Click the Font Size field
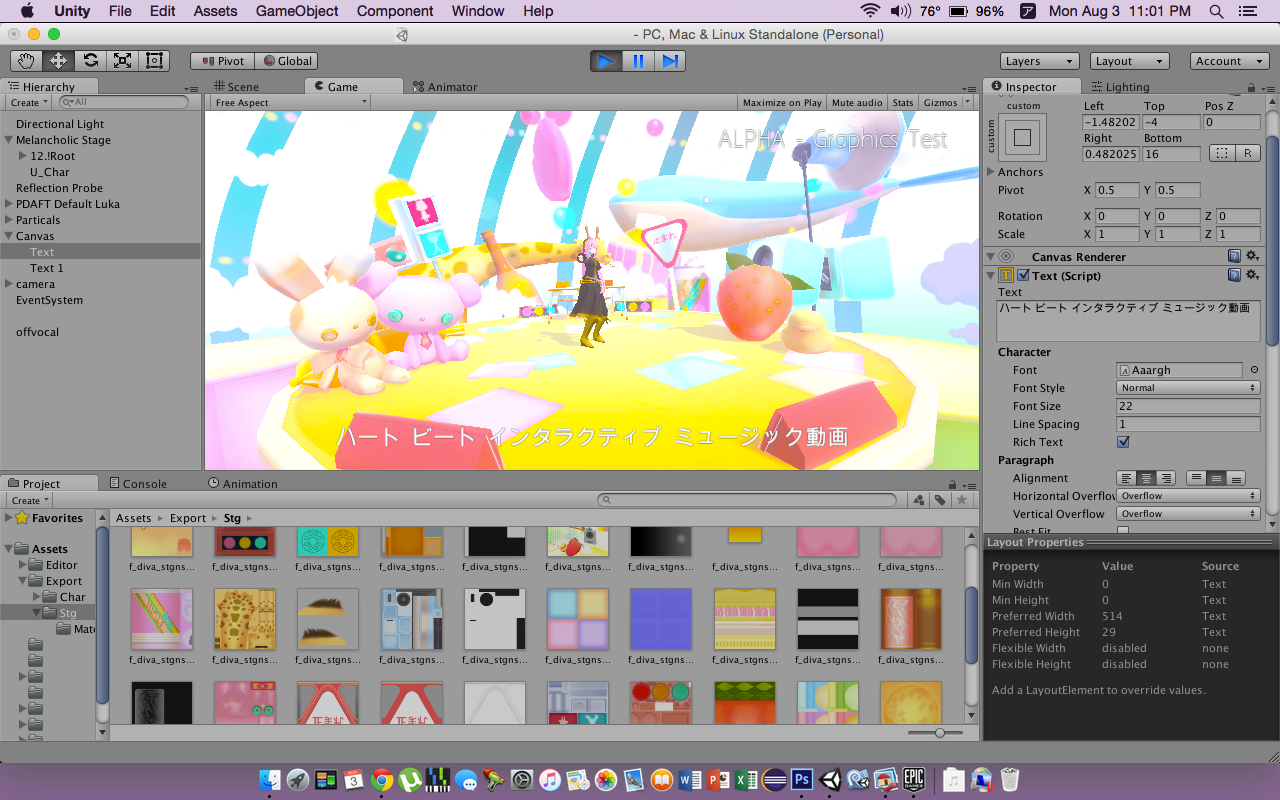 [x=1188, y=406]
